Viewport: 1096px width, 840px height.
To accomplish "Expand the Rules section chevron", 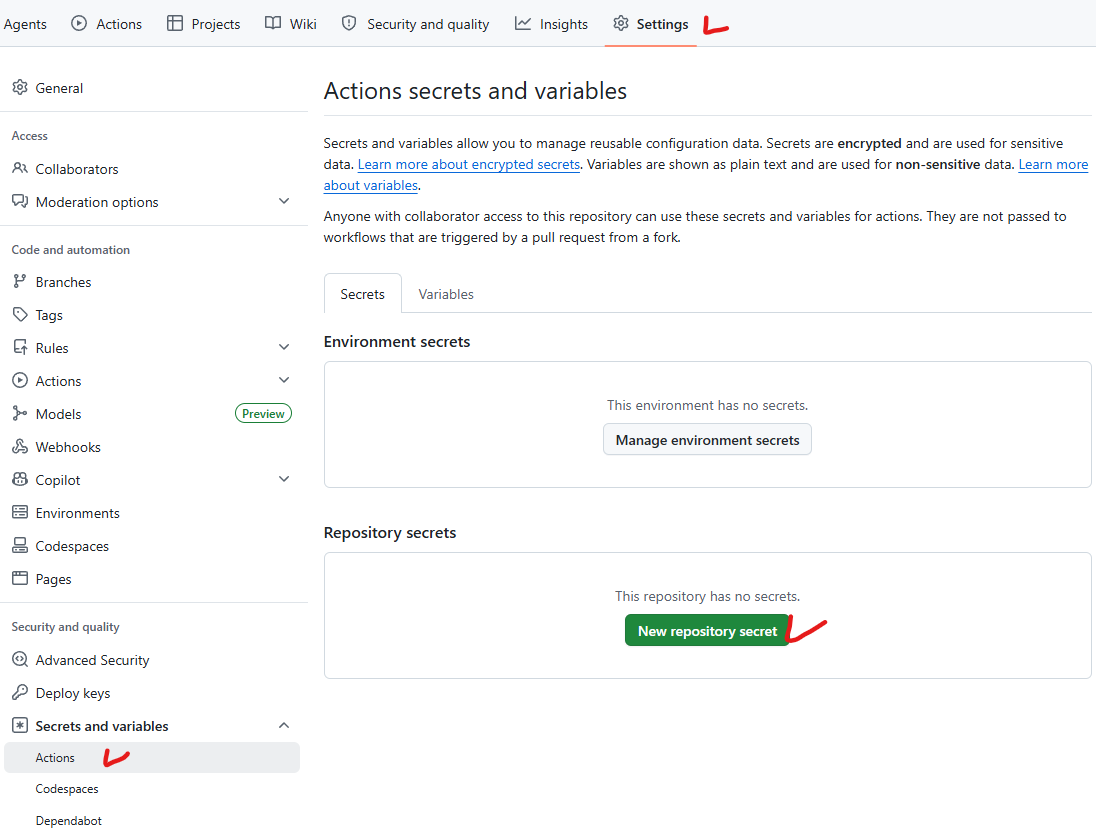I will [284, 347].
